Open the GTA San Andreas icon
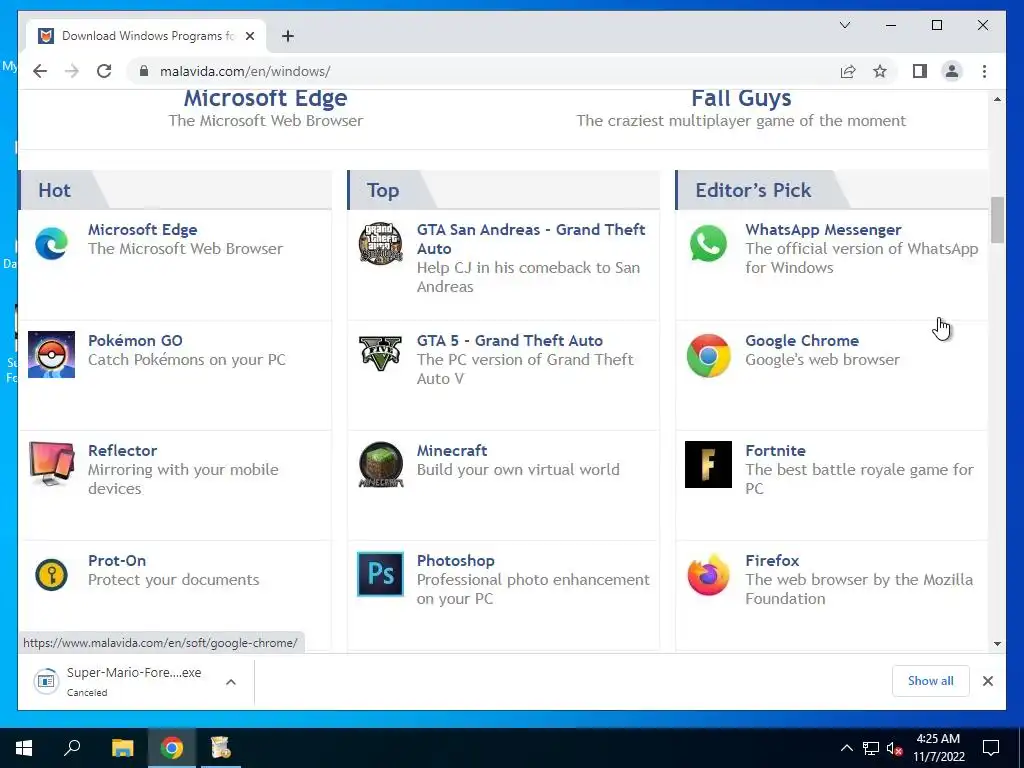 (x=381, y=244)
